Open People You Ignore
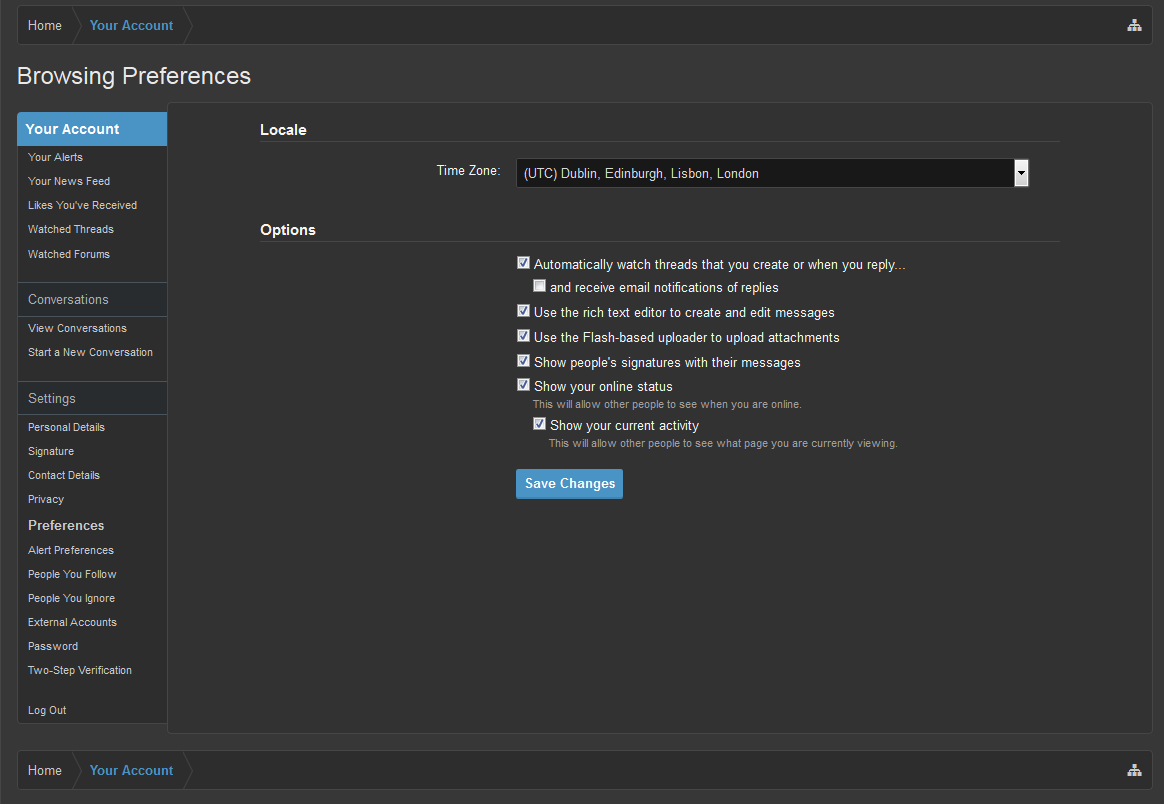1164x804 pixels. 71,598
